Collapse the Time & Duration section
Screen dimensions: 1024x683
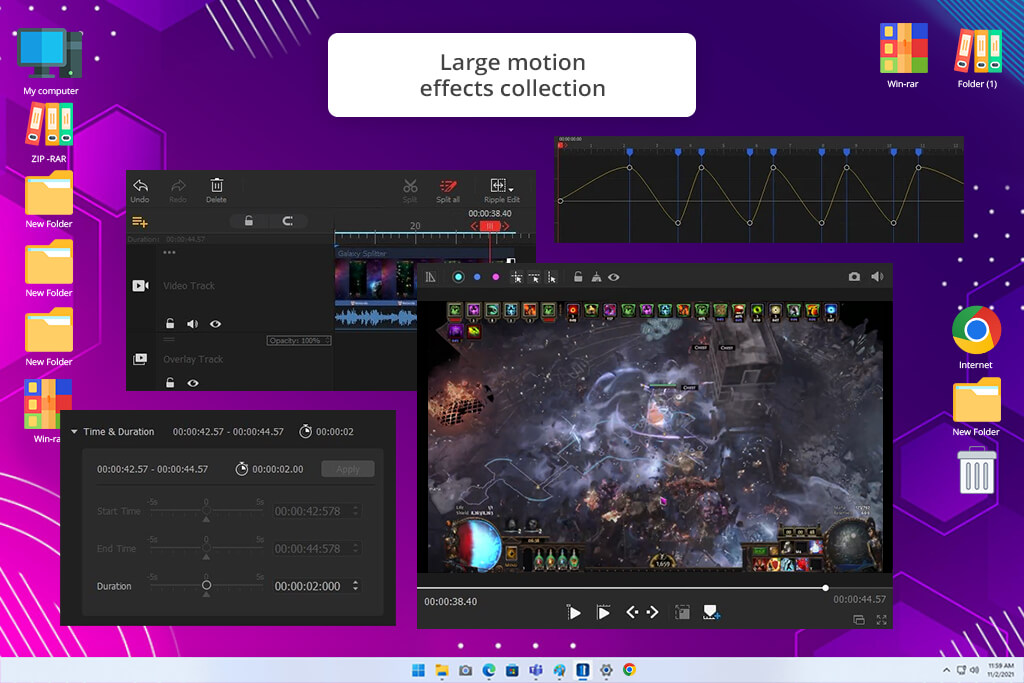tap(74, 432)
